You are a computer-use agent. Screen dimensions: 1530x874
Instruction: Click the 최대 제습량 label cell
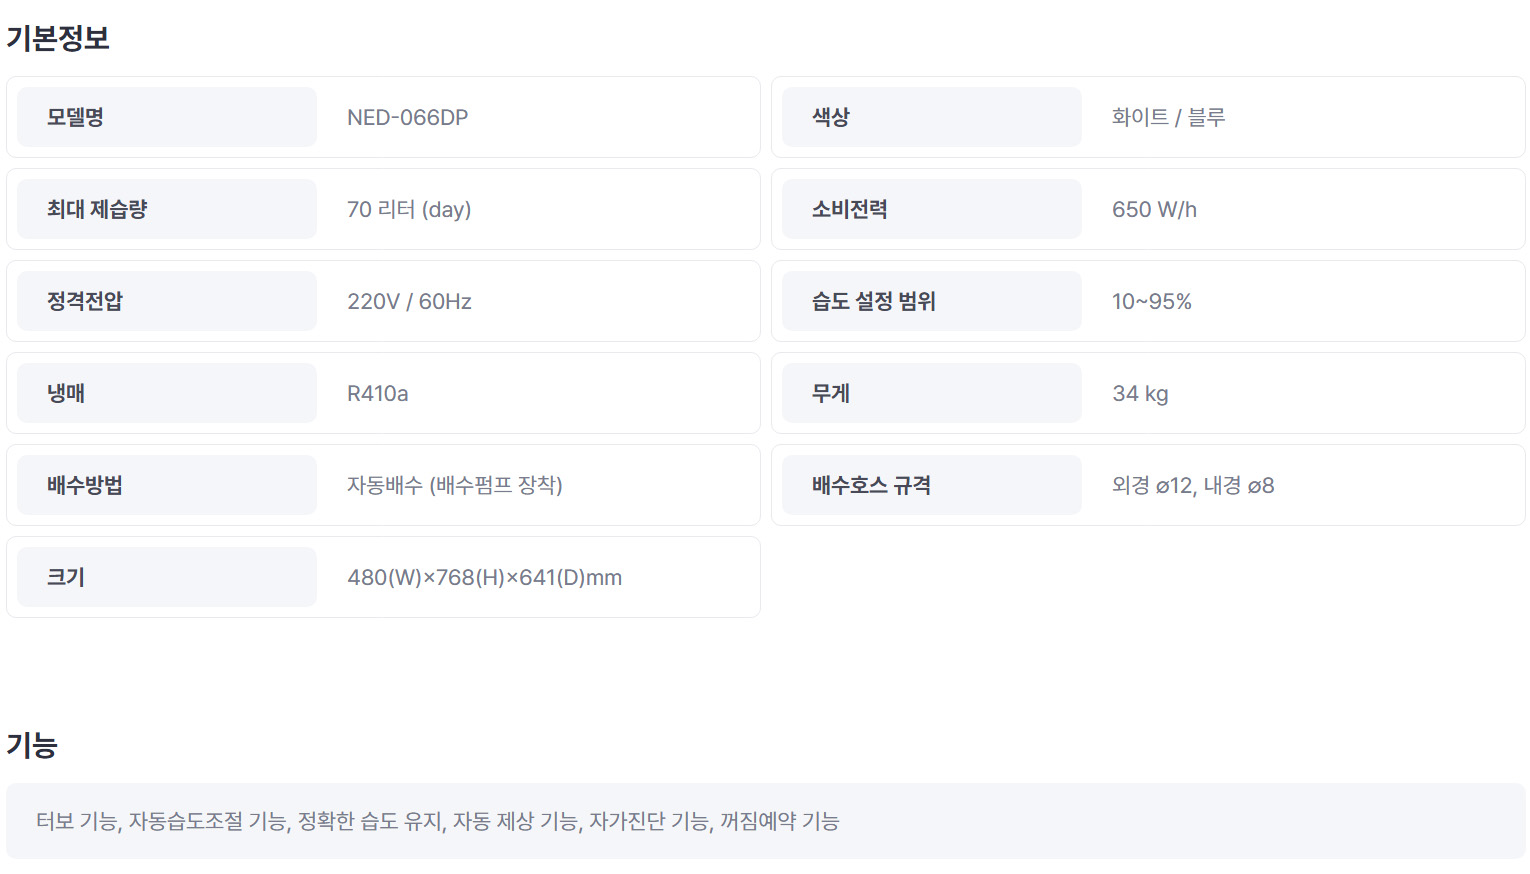166,209
